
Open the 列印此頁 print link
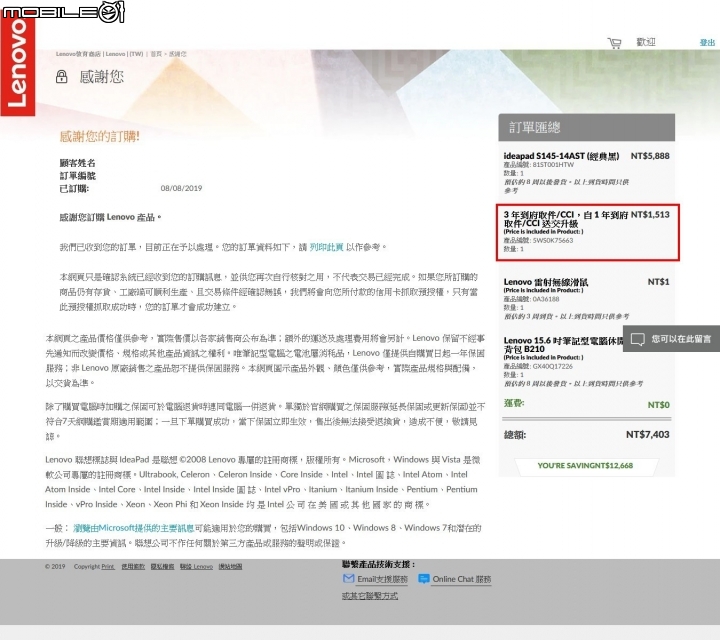tap(326, 247)
